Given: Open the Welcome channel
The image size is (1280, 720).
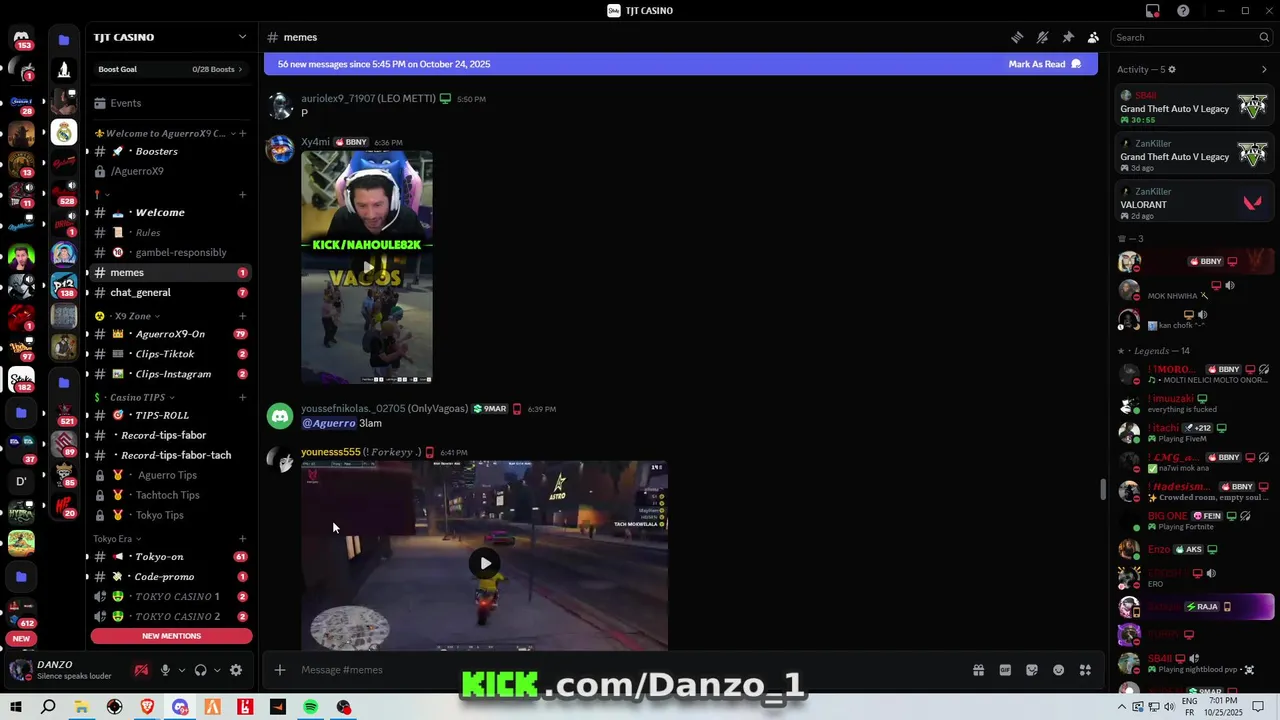Looking at the screenshot, I should 170,212.
